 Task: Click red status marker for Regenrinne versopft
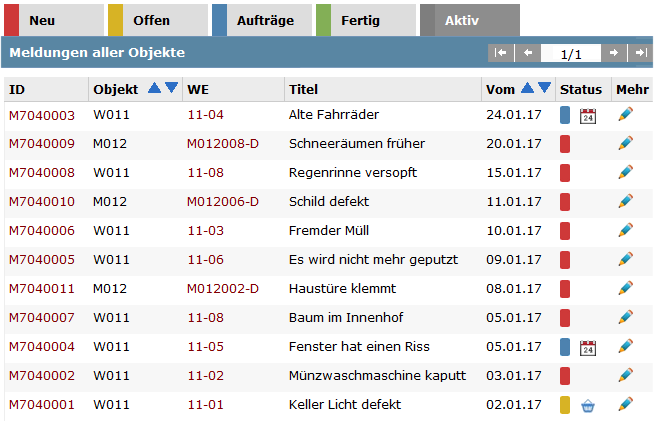[565, 173]
